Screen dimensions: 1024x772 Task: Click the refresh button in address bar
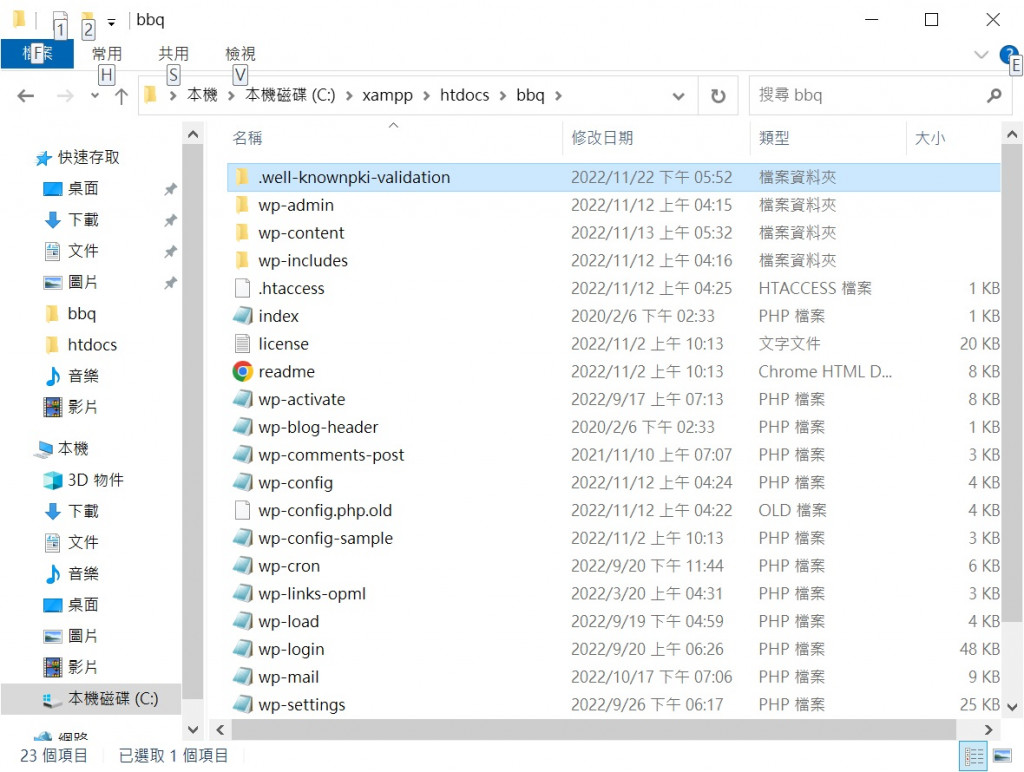pyautogui.click(x=718, y=96)
